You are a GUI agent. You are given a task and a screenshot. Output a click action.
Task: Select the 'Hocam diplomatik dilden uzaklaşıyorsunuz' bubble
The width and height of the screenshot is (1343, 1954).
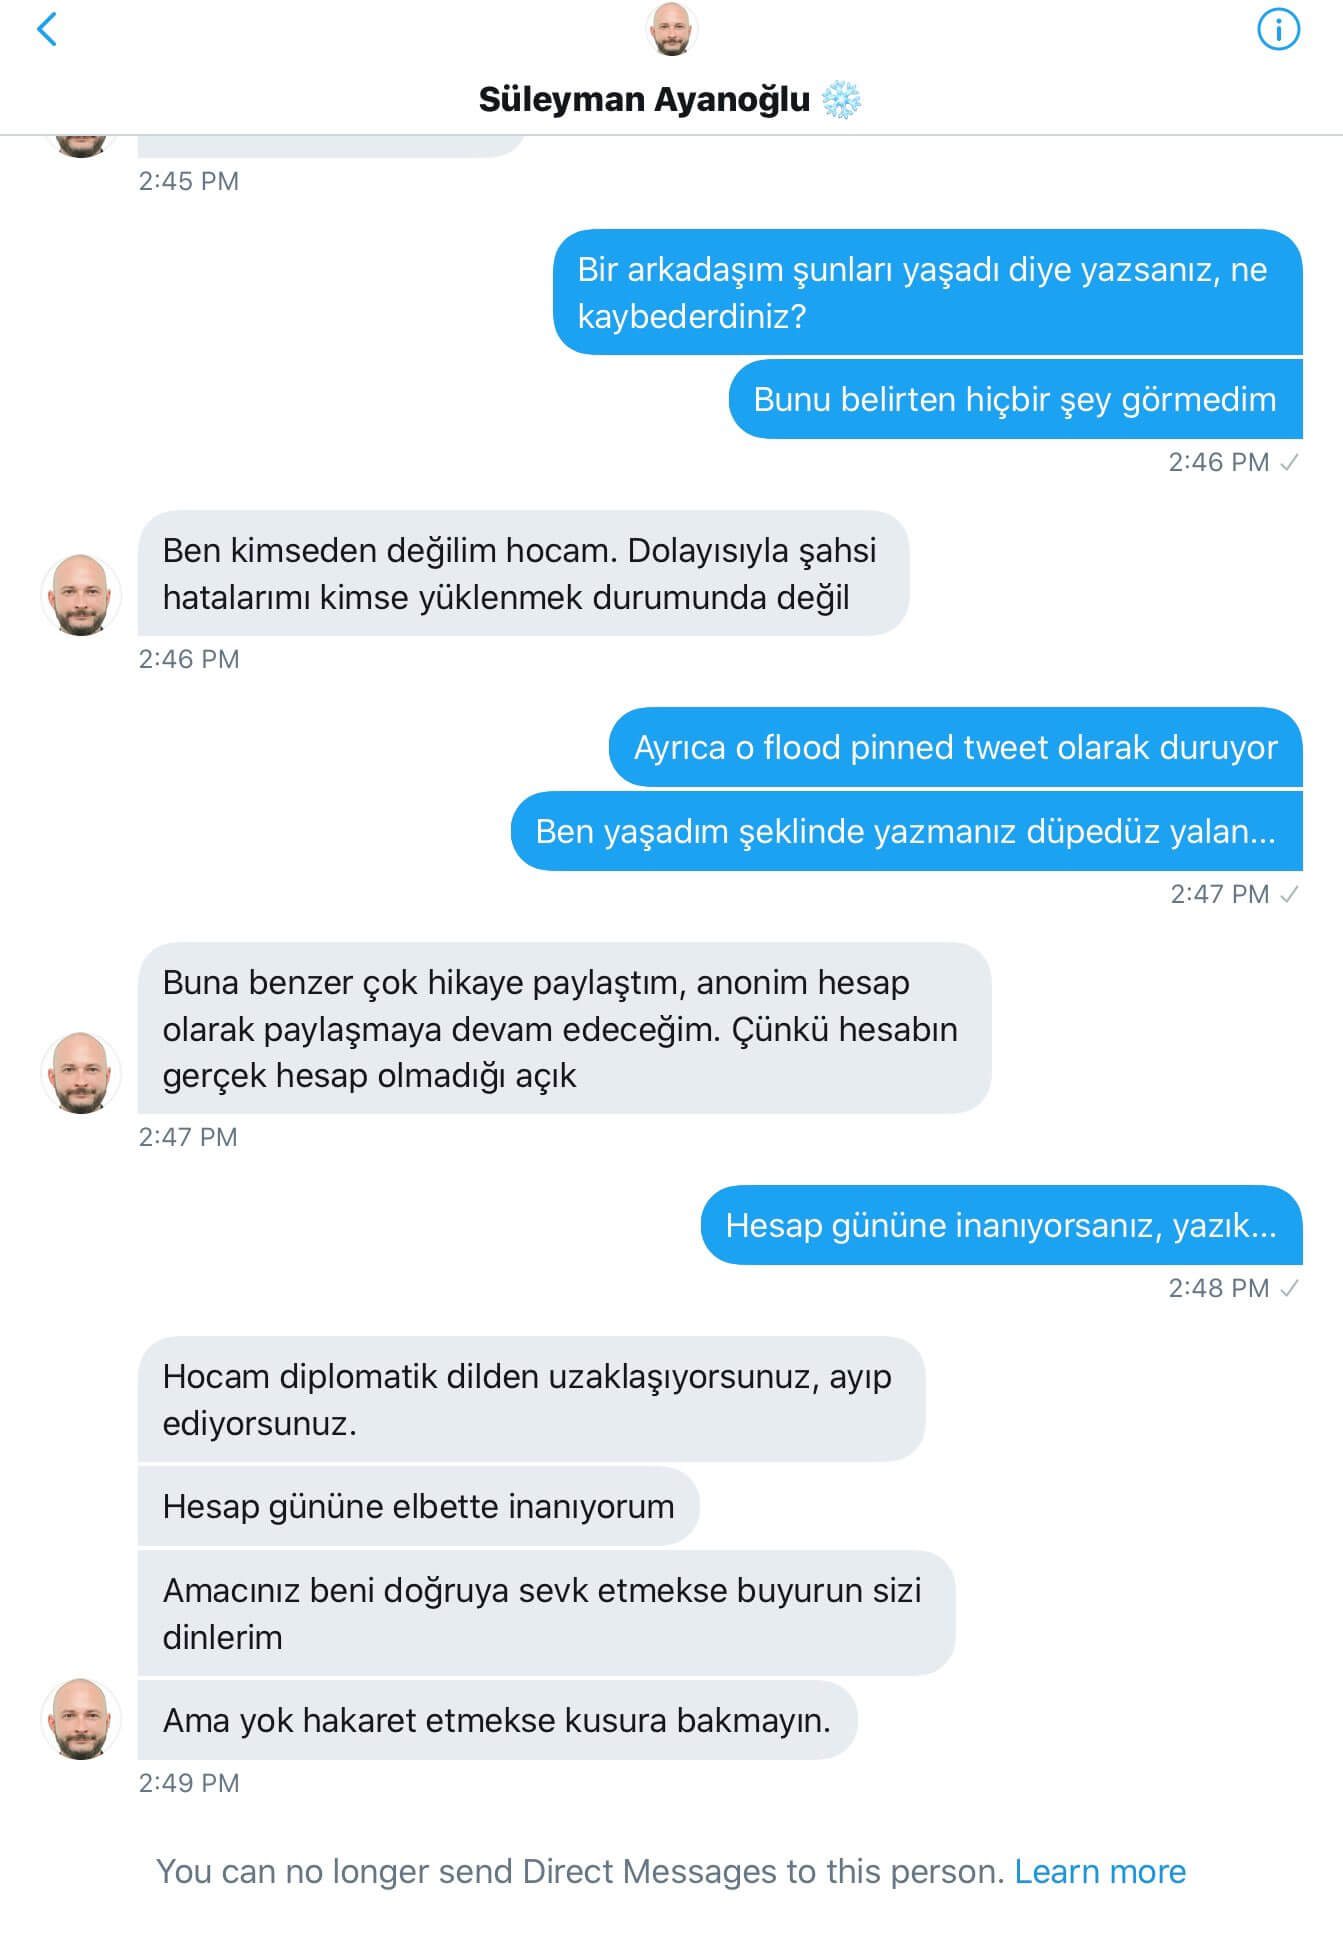click(531, 1399)
